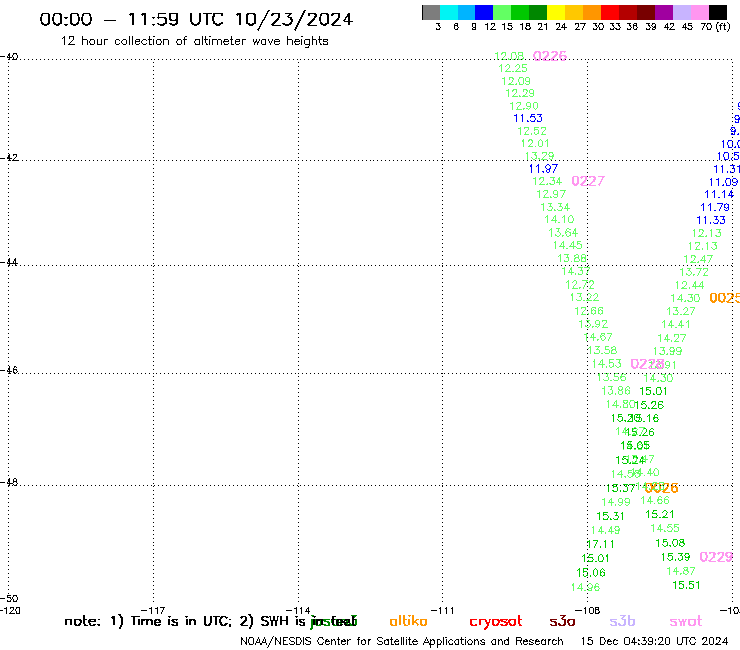Click subtitle '12 hour collection of altimeter wave heights'
Viewport: 740px width, 650px height.
[x=194, y=41]
